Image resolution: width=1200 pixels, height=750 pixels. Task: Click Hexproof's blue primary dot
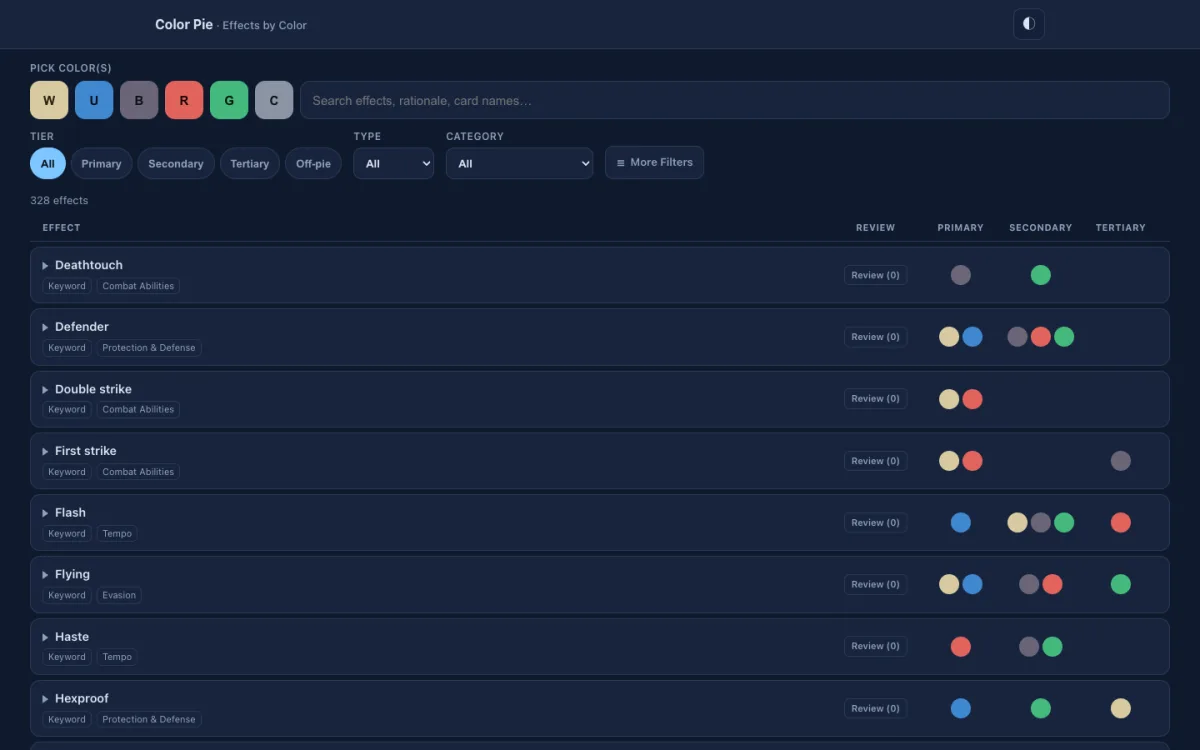pos(961,708)
